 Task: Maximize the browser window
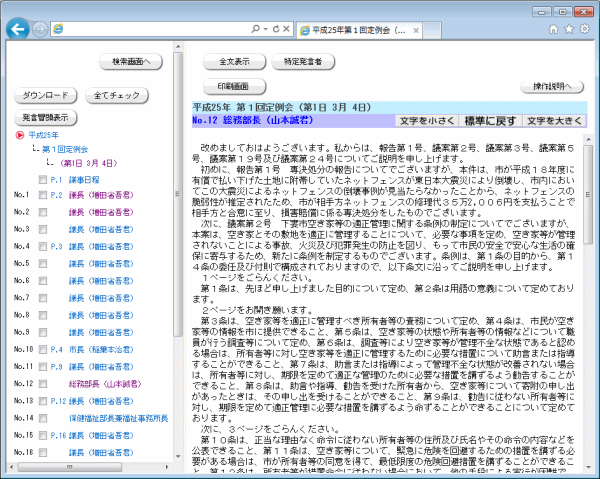pyautogui.click(x=562, y=12)
